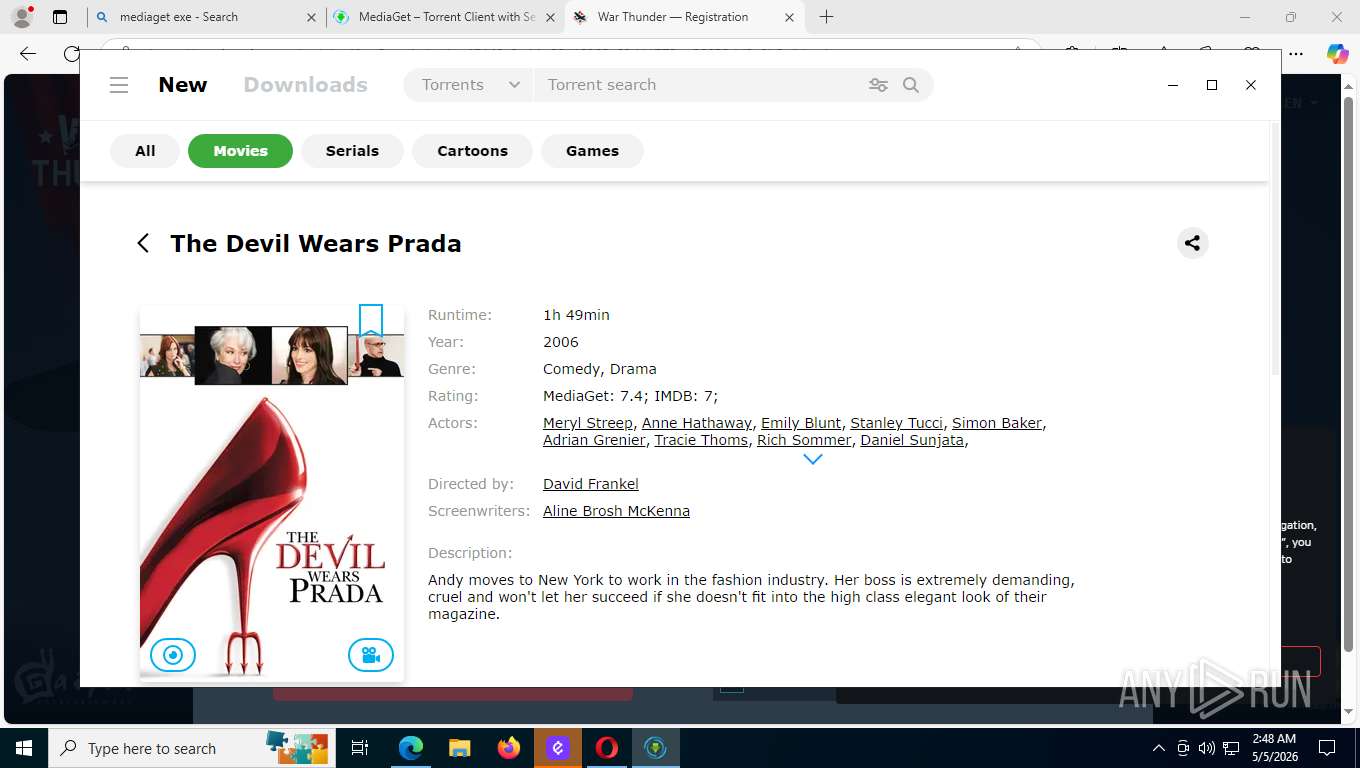
Task: Close the 'mediaget exe - Search' tab
Action: pyautogui.click(x=311, y=17)
